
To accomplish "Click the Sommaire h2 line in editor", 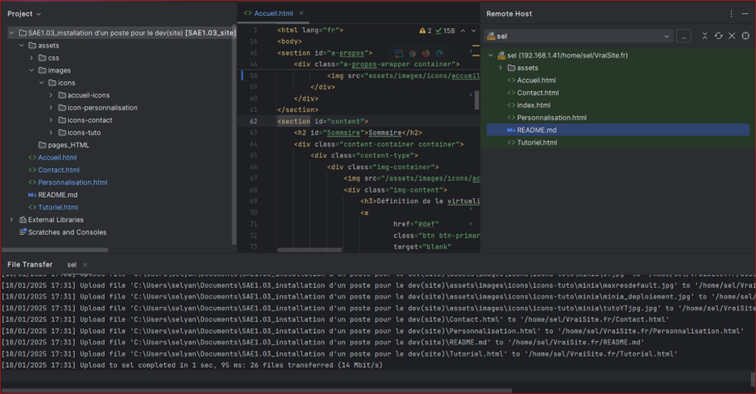I will 358,133.
